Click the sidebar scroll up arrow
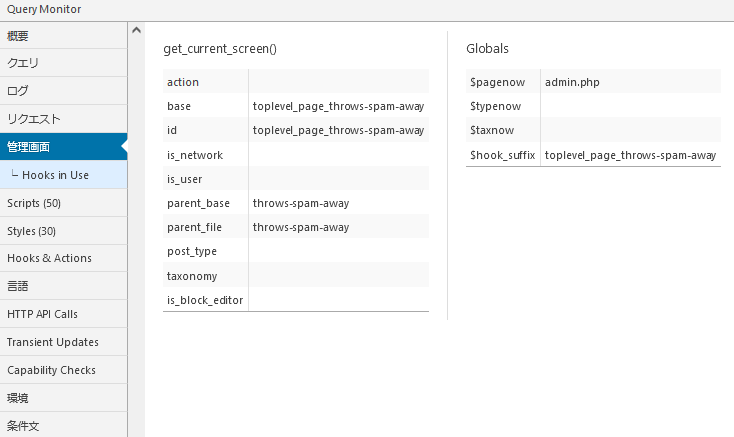The height and width of the screenshot is (437, 734). click(136, 30)
